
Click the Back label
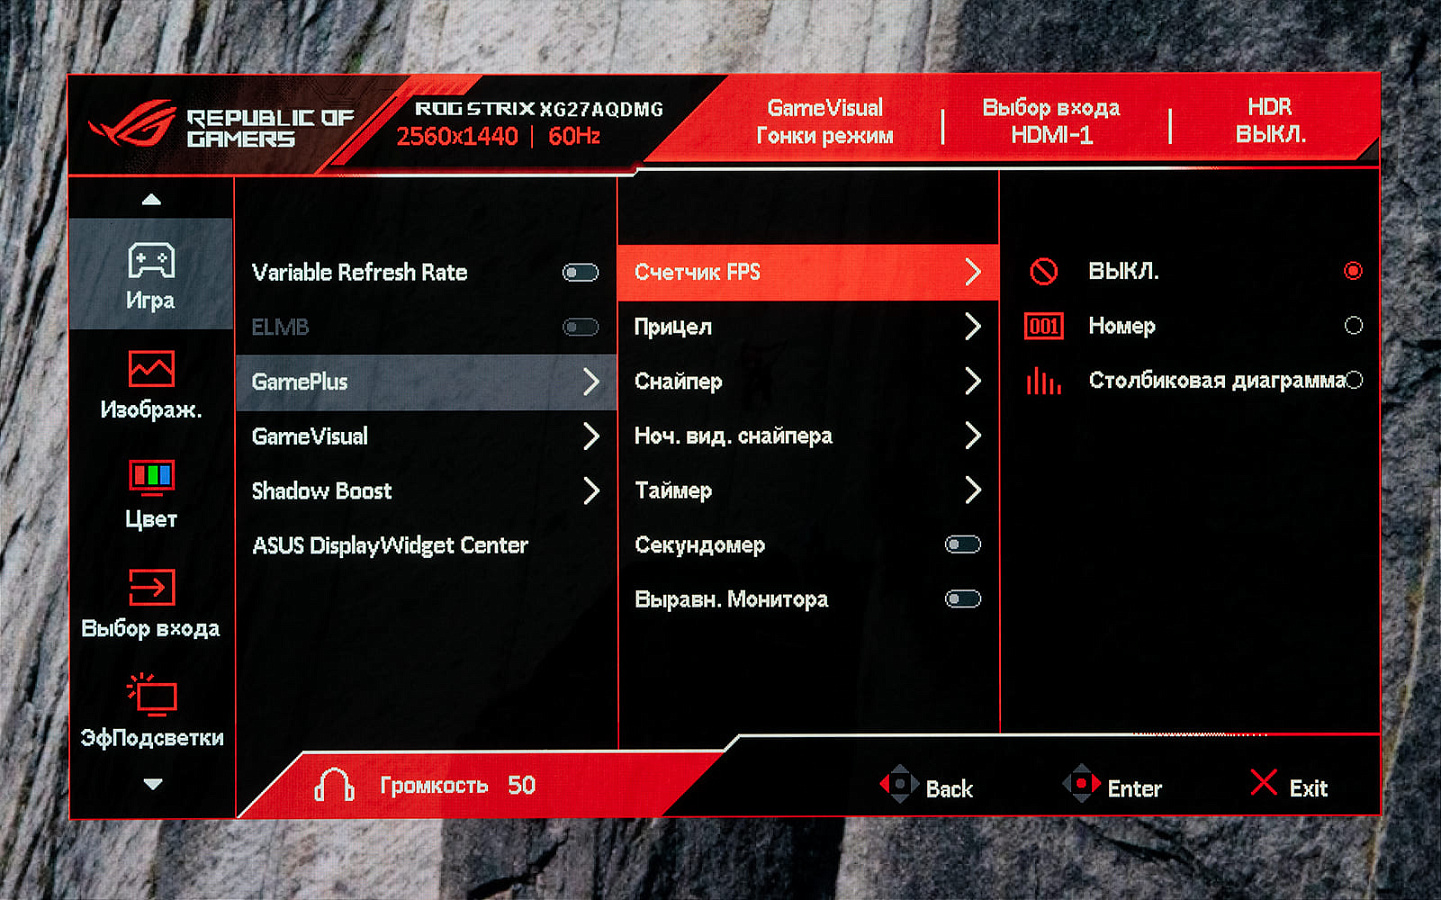(x=949, y=789)
